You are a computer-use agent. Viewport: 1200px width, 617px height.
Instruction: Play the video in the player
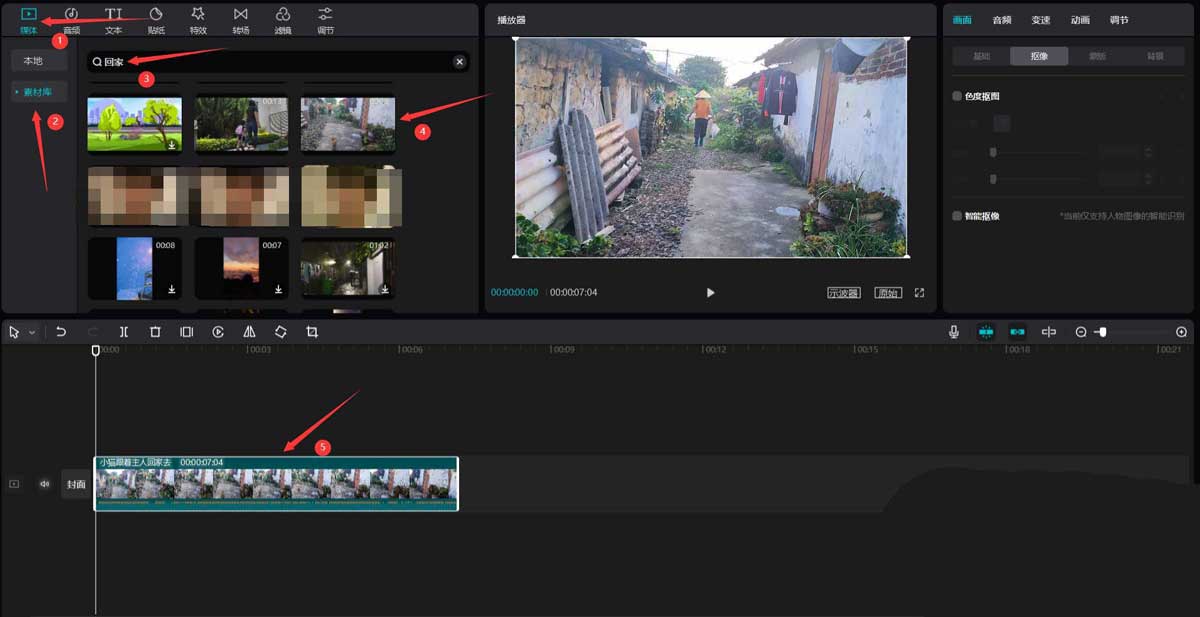710,292
